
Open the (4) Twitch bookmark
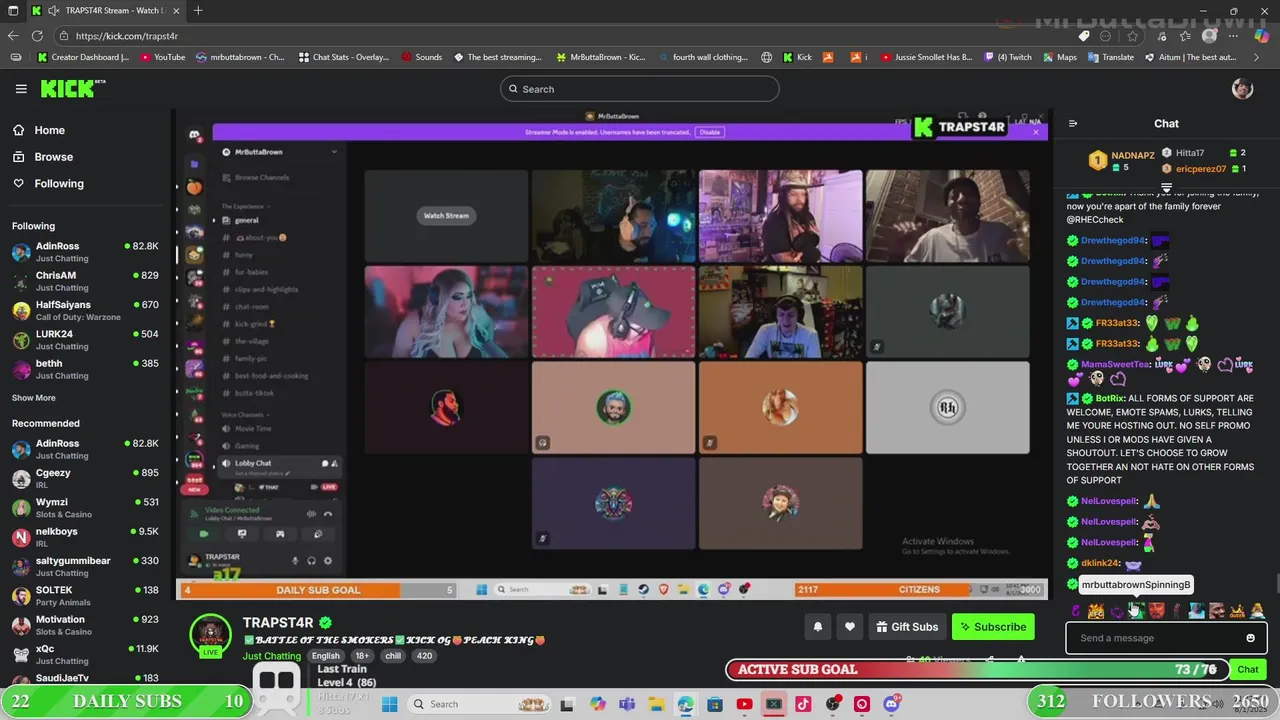[x=1008, y=57]
